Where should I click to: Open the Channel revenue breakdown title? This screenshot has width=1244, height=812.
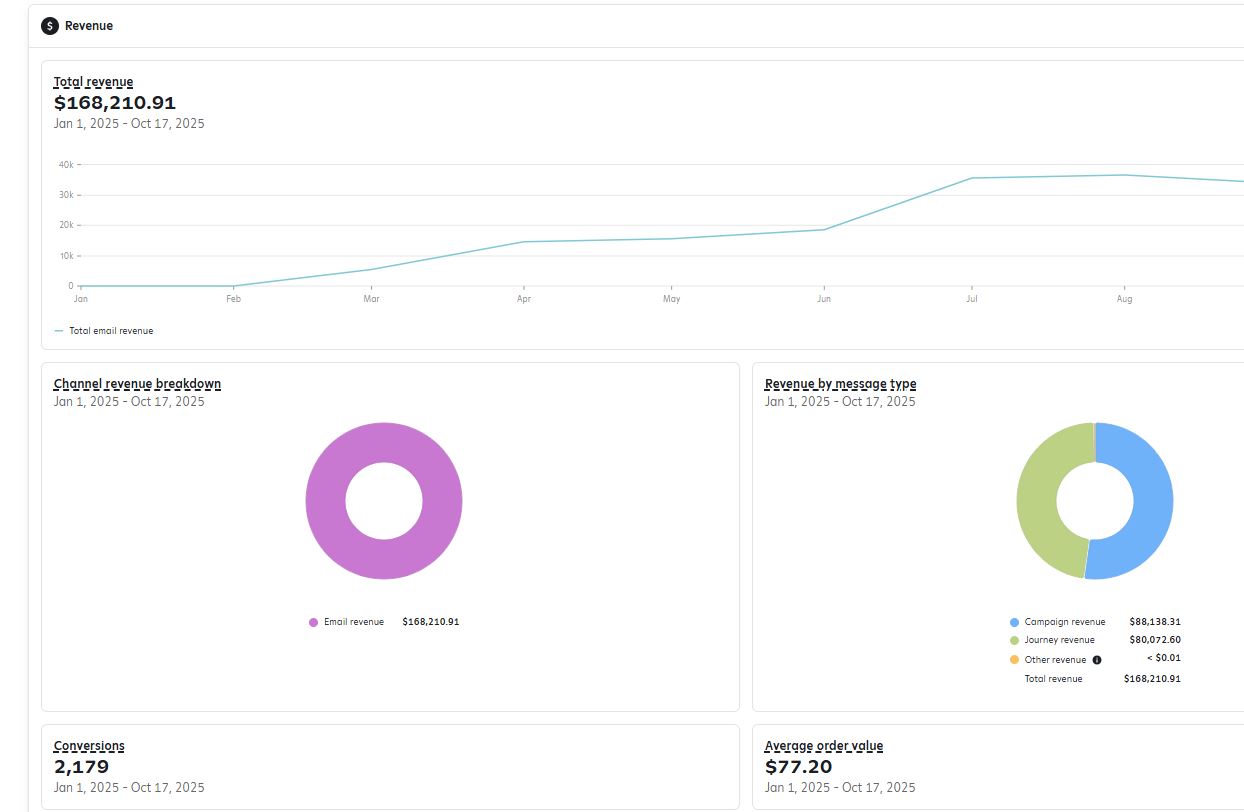click(137, 384)
